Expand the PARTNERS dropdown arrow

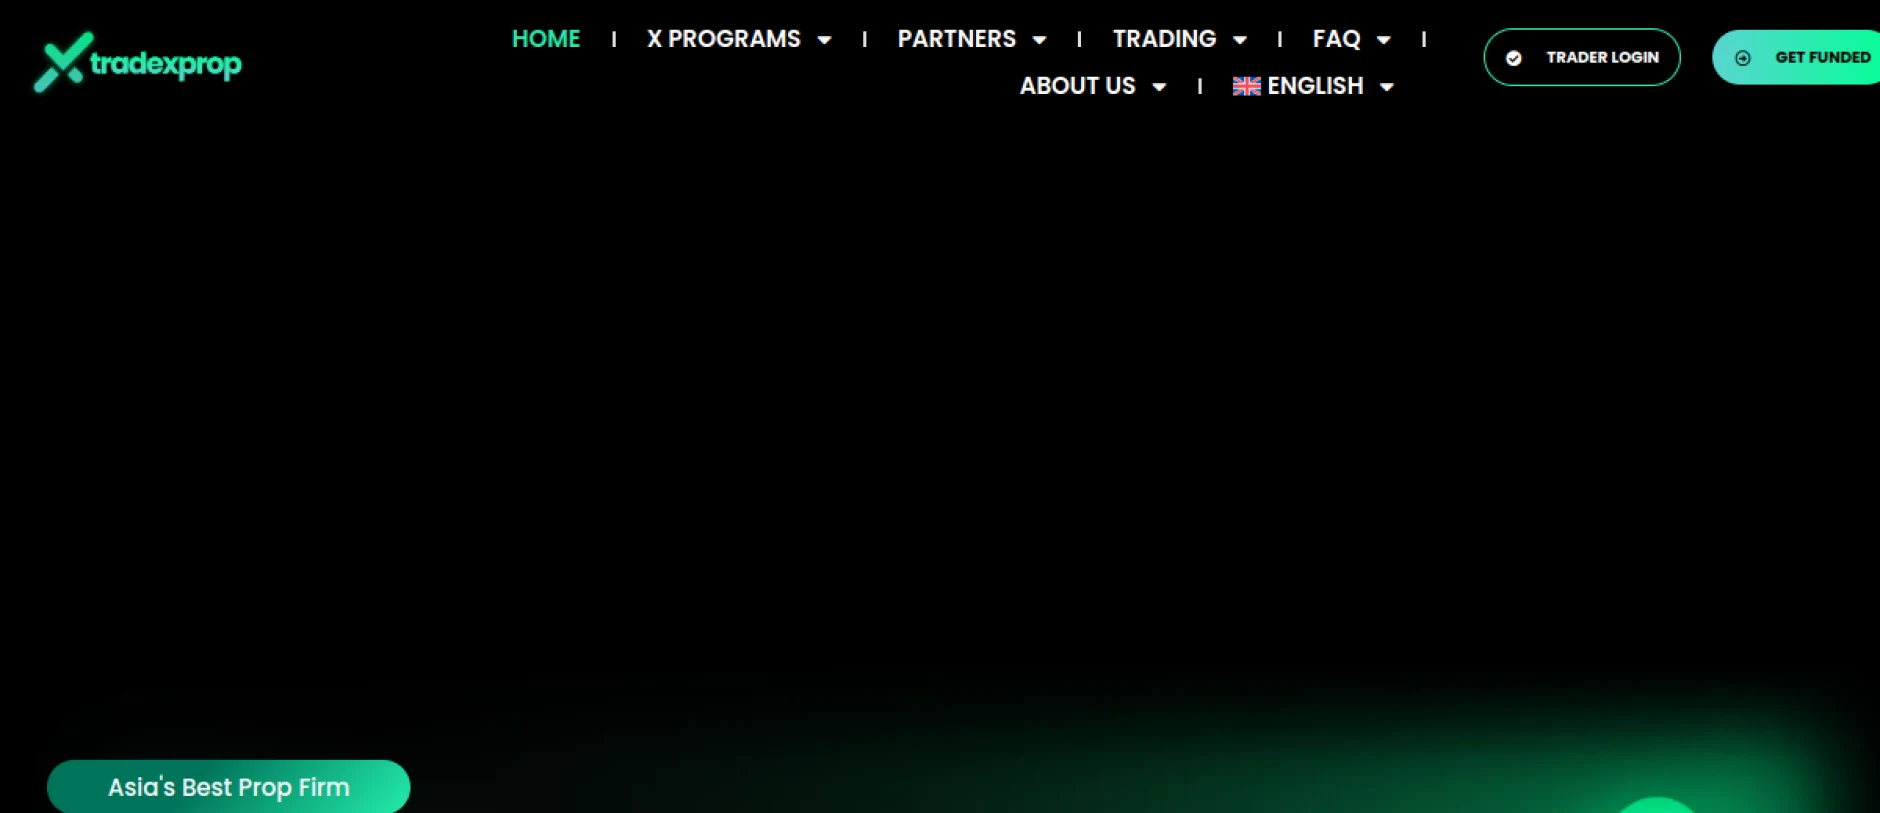1040,40
